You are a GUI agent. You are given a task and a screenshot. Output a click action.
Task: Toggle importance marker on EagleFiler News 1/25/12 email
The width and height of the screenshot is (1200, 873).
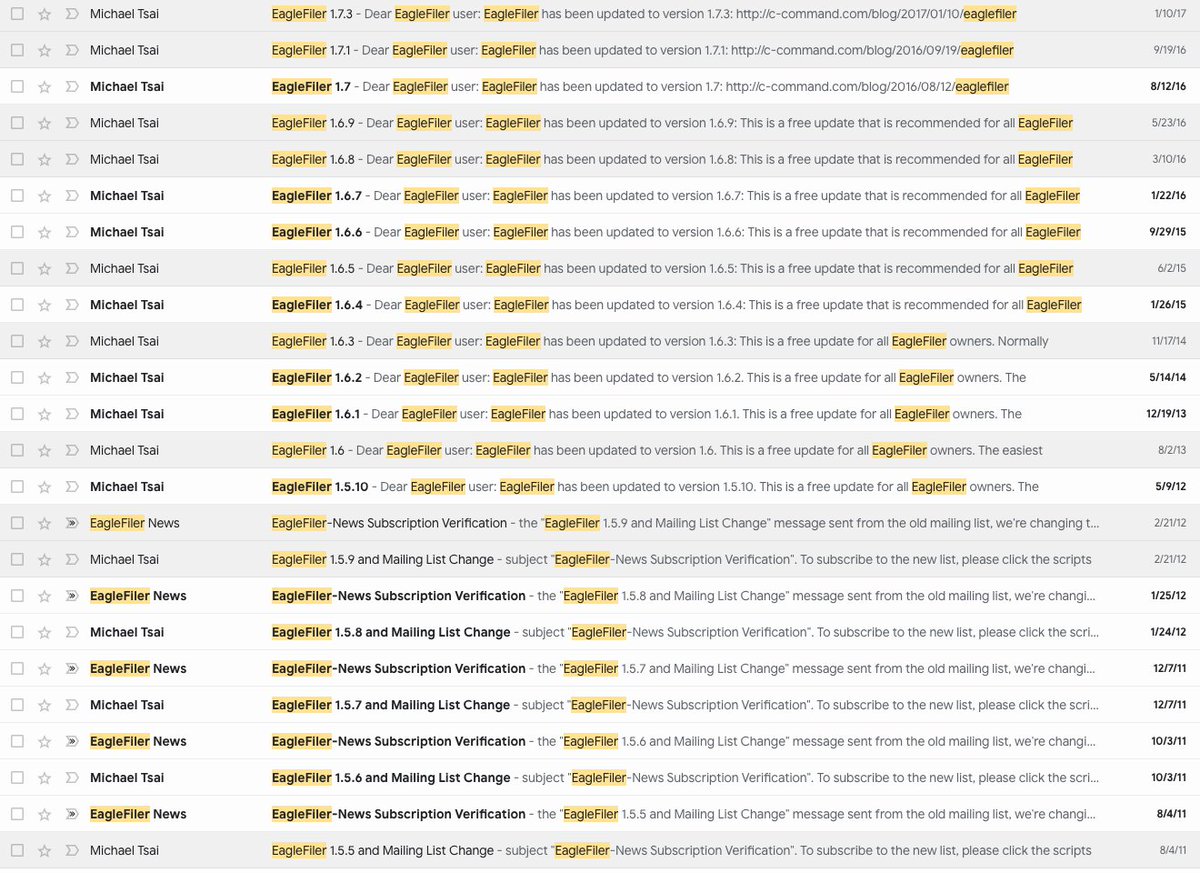point(71,596)
